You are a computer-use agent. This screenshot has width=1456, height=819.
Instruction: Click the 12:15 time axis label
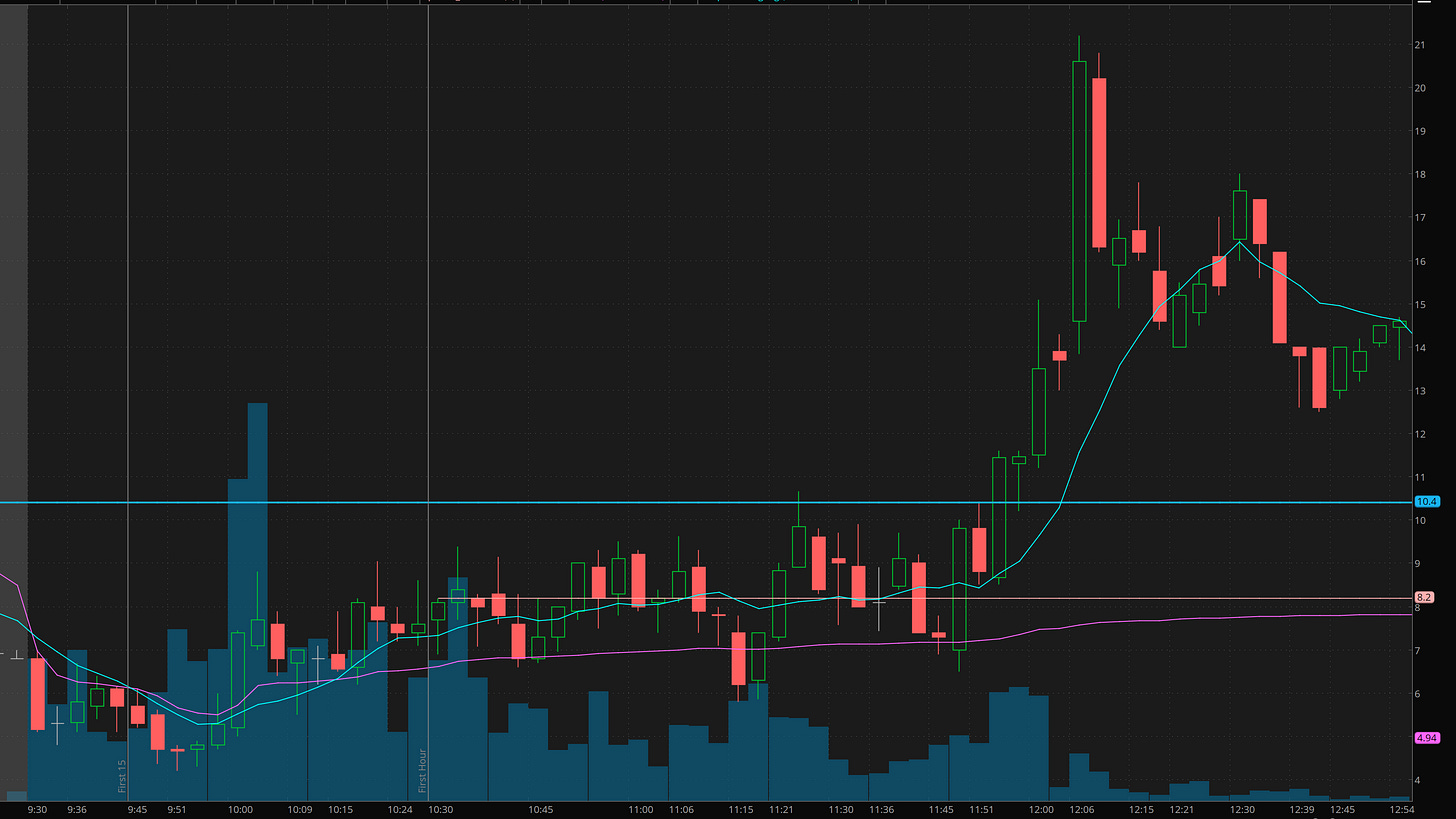(x=1142, y=810)
